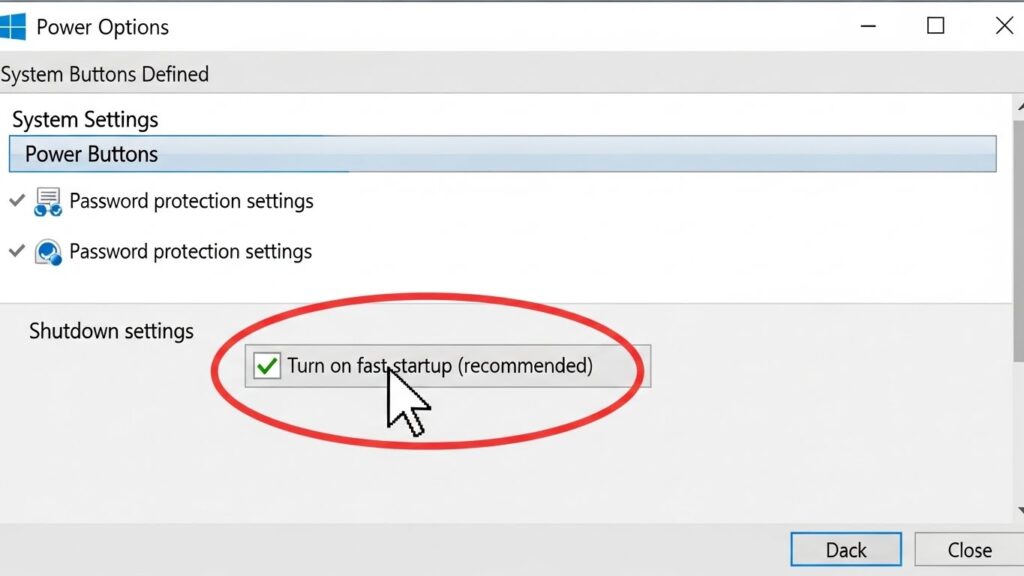Screen dimensions: 1024x576
Task: Click the Power Options title text
Action: coord(103,27)
